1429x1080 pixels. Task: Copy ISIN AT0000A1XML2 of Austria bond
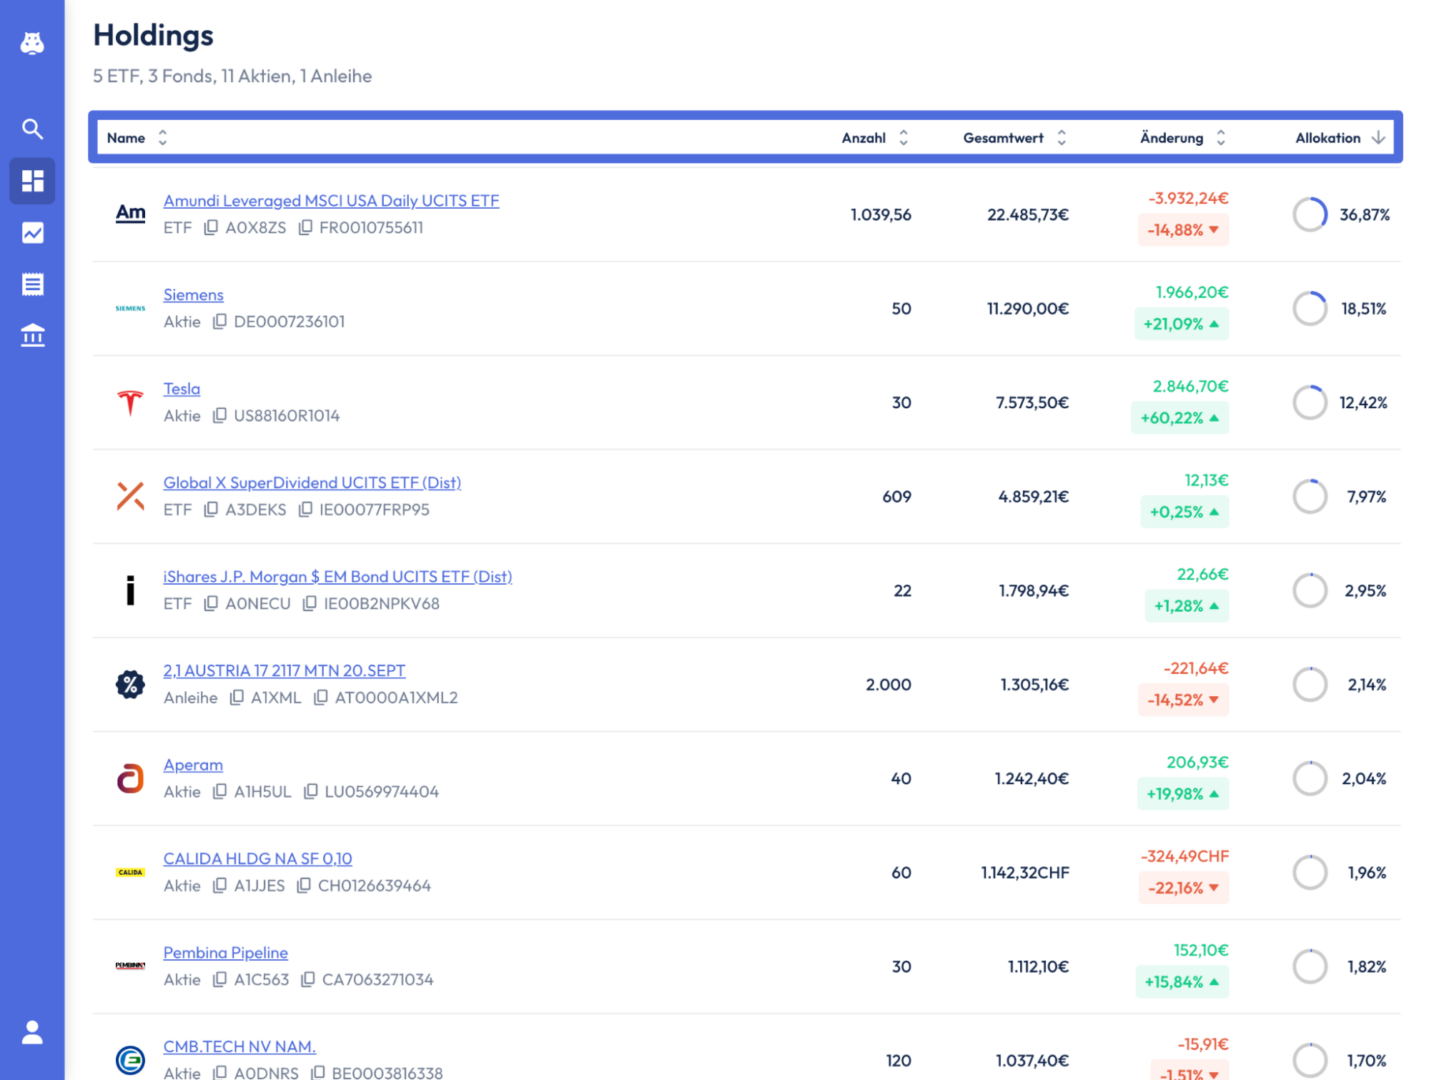point(320,698)
